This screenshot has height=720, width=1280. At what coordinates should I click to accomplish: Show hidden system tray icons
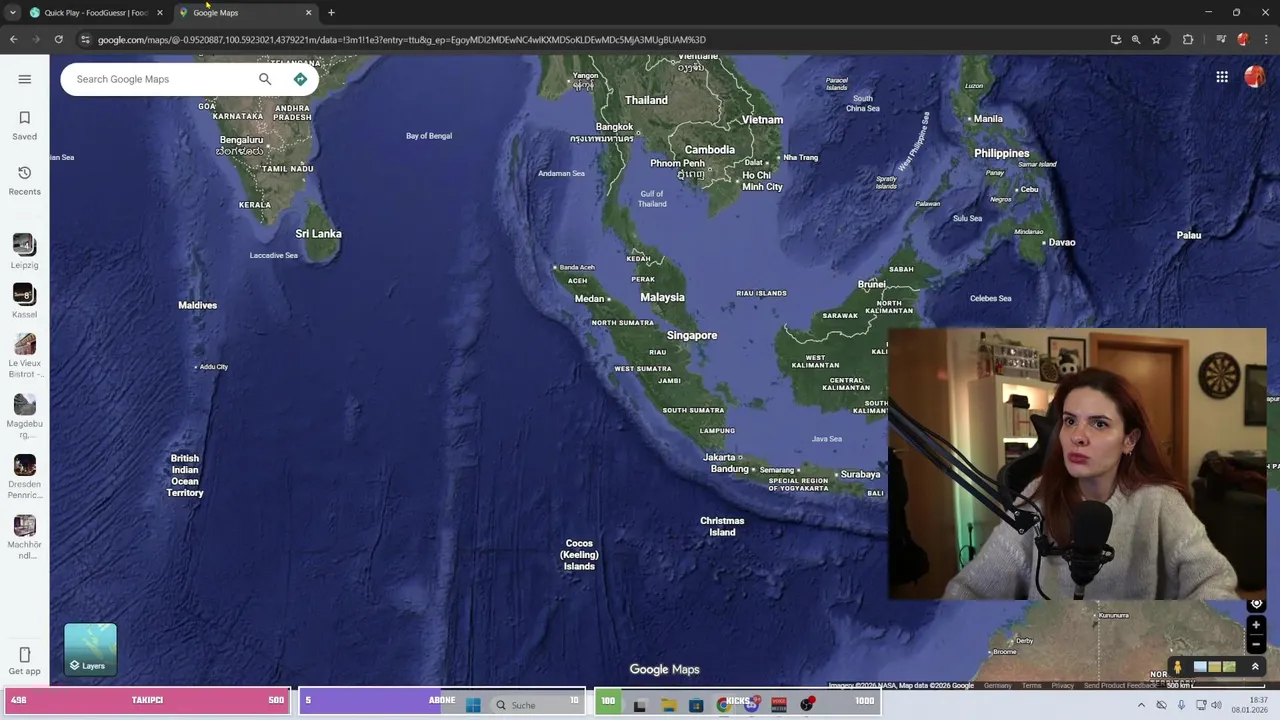(x=1141, y=704)
